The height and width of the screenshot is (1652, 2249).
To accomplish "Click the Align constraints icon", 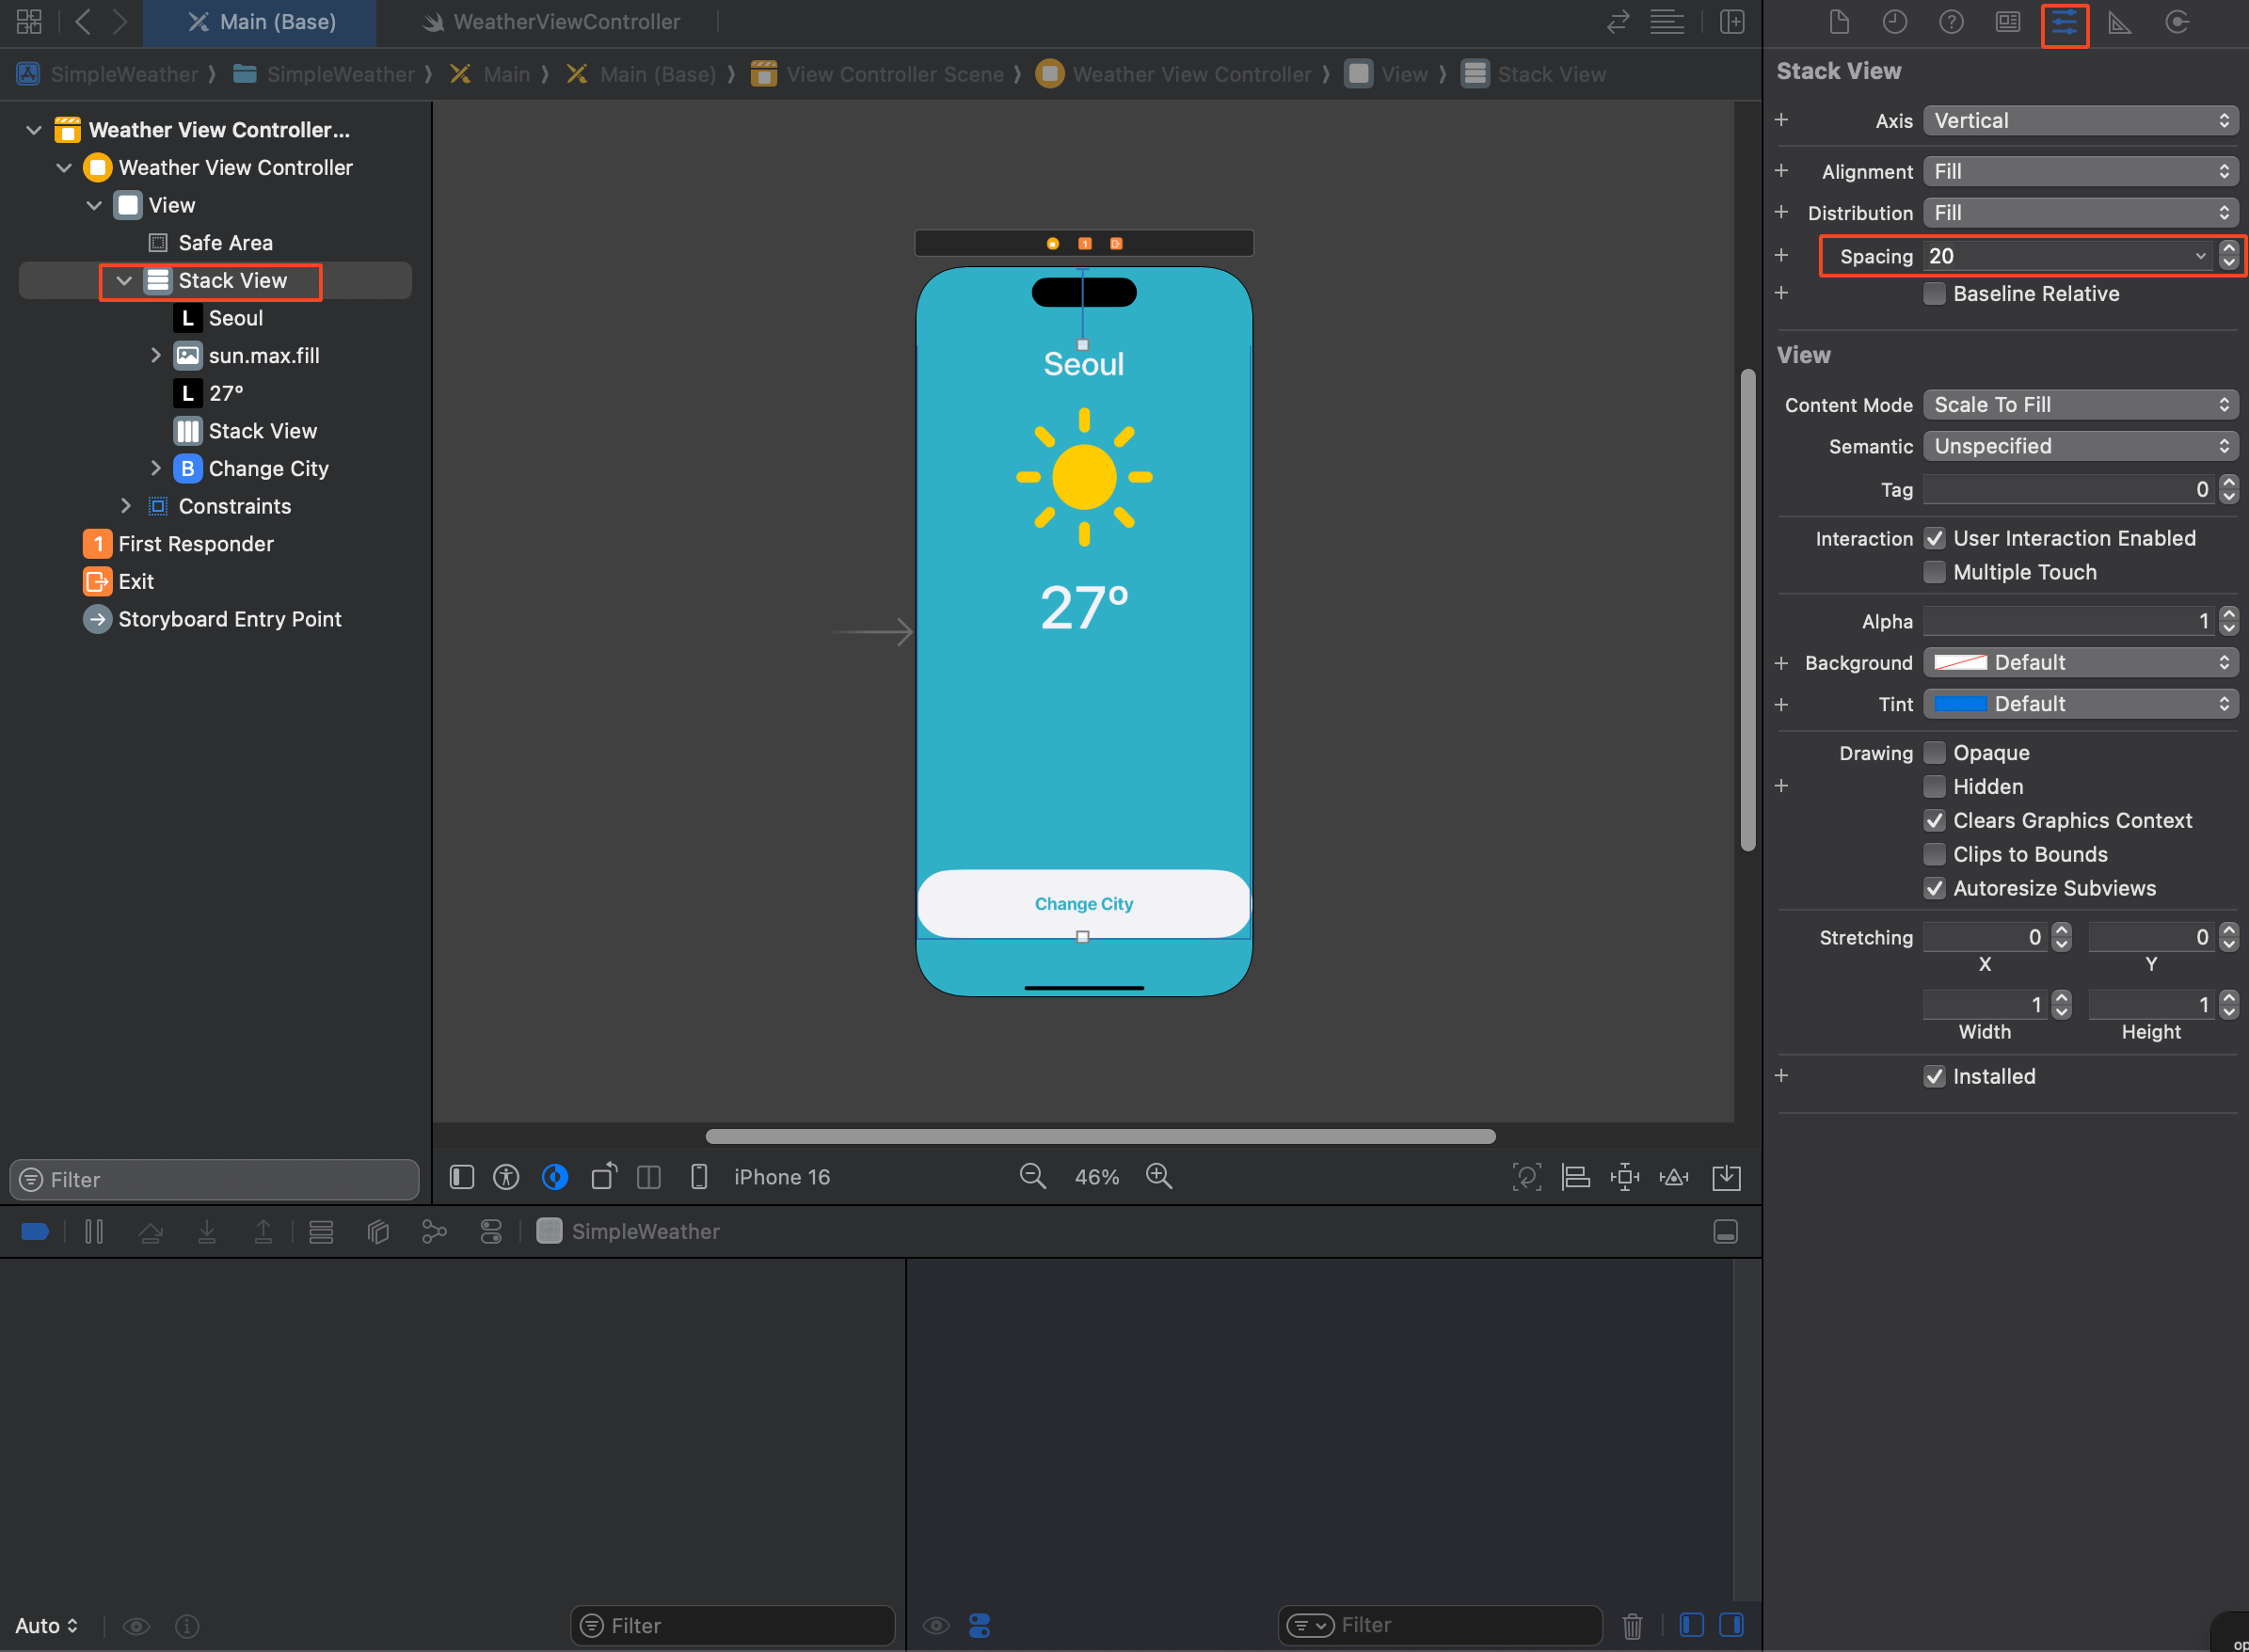I will click(1576, 1177).
